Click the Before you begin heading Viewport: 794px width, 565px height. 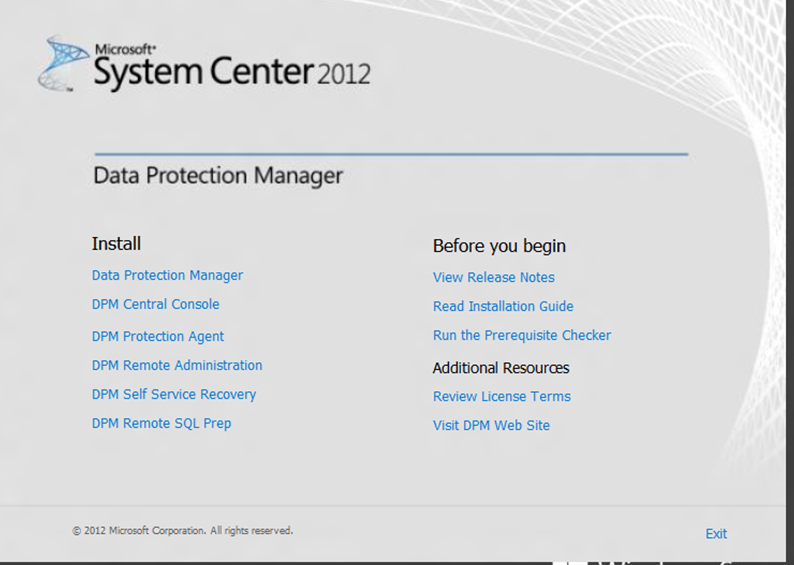point(499,246)
